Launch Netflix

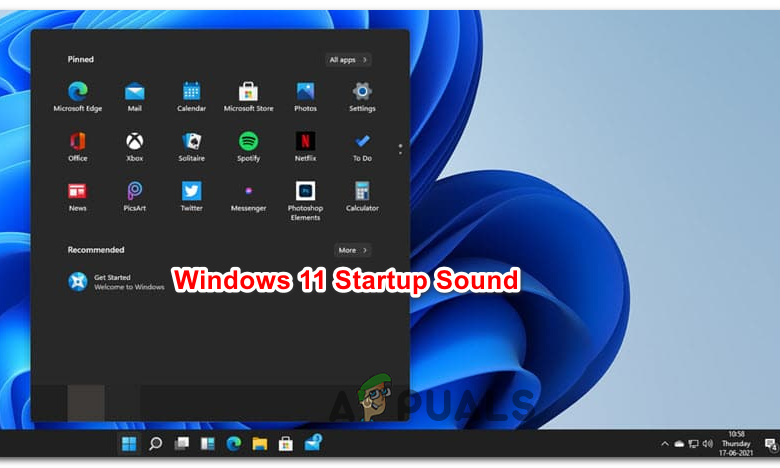305,147
